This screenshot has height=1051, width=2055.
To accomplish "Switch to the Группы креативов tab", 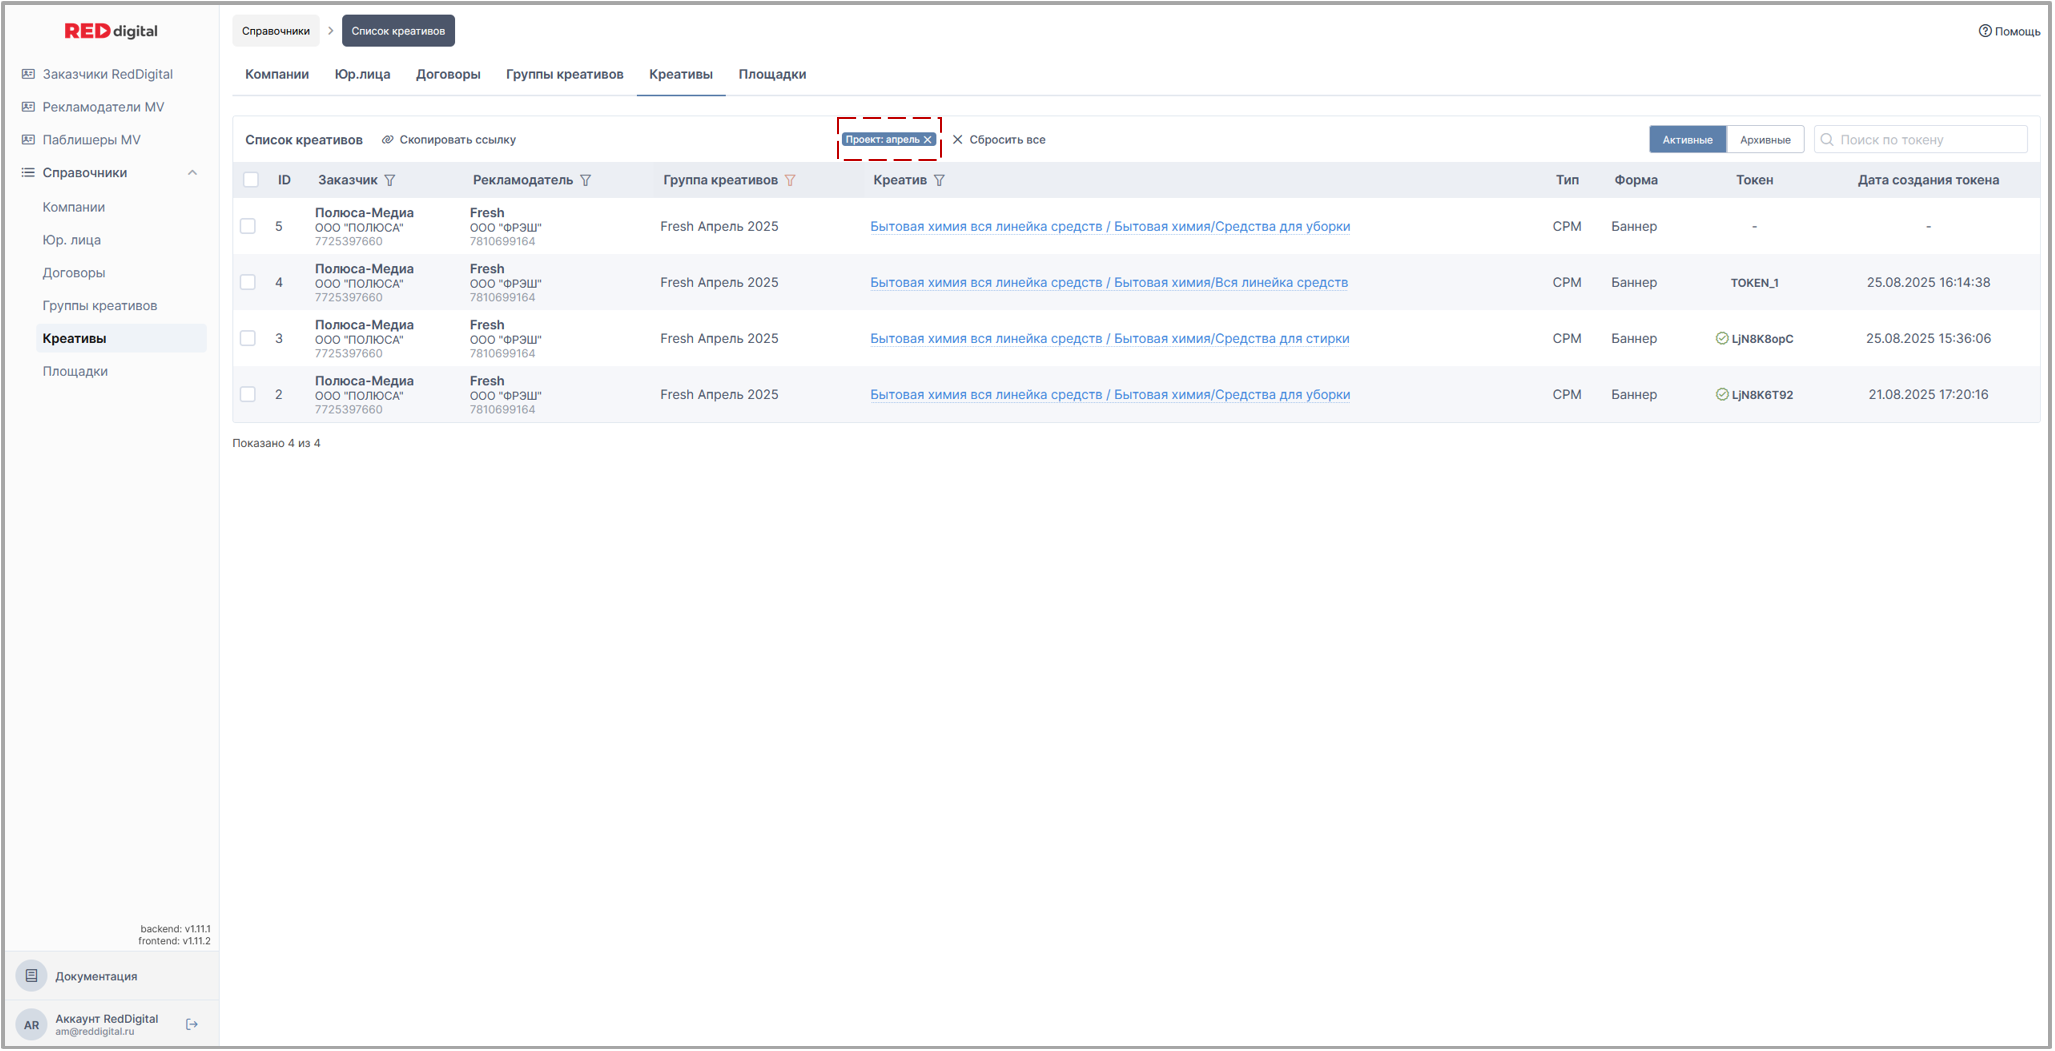I will coord(564,74).
